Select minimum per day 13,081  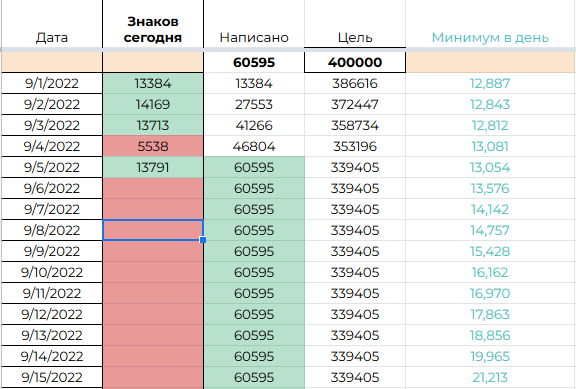490,146
